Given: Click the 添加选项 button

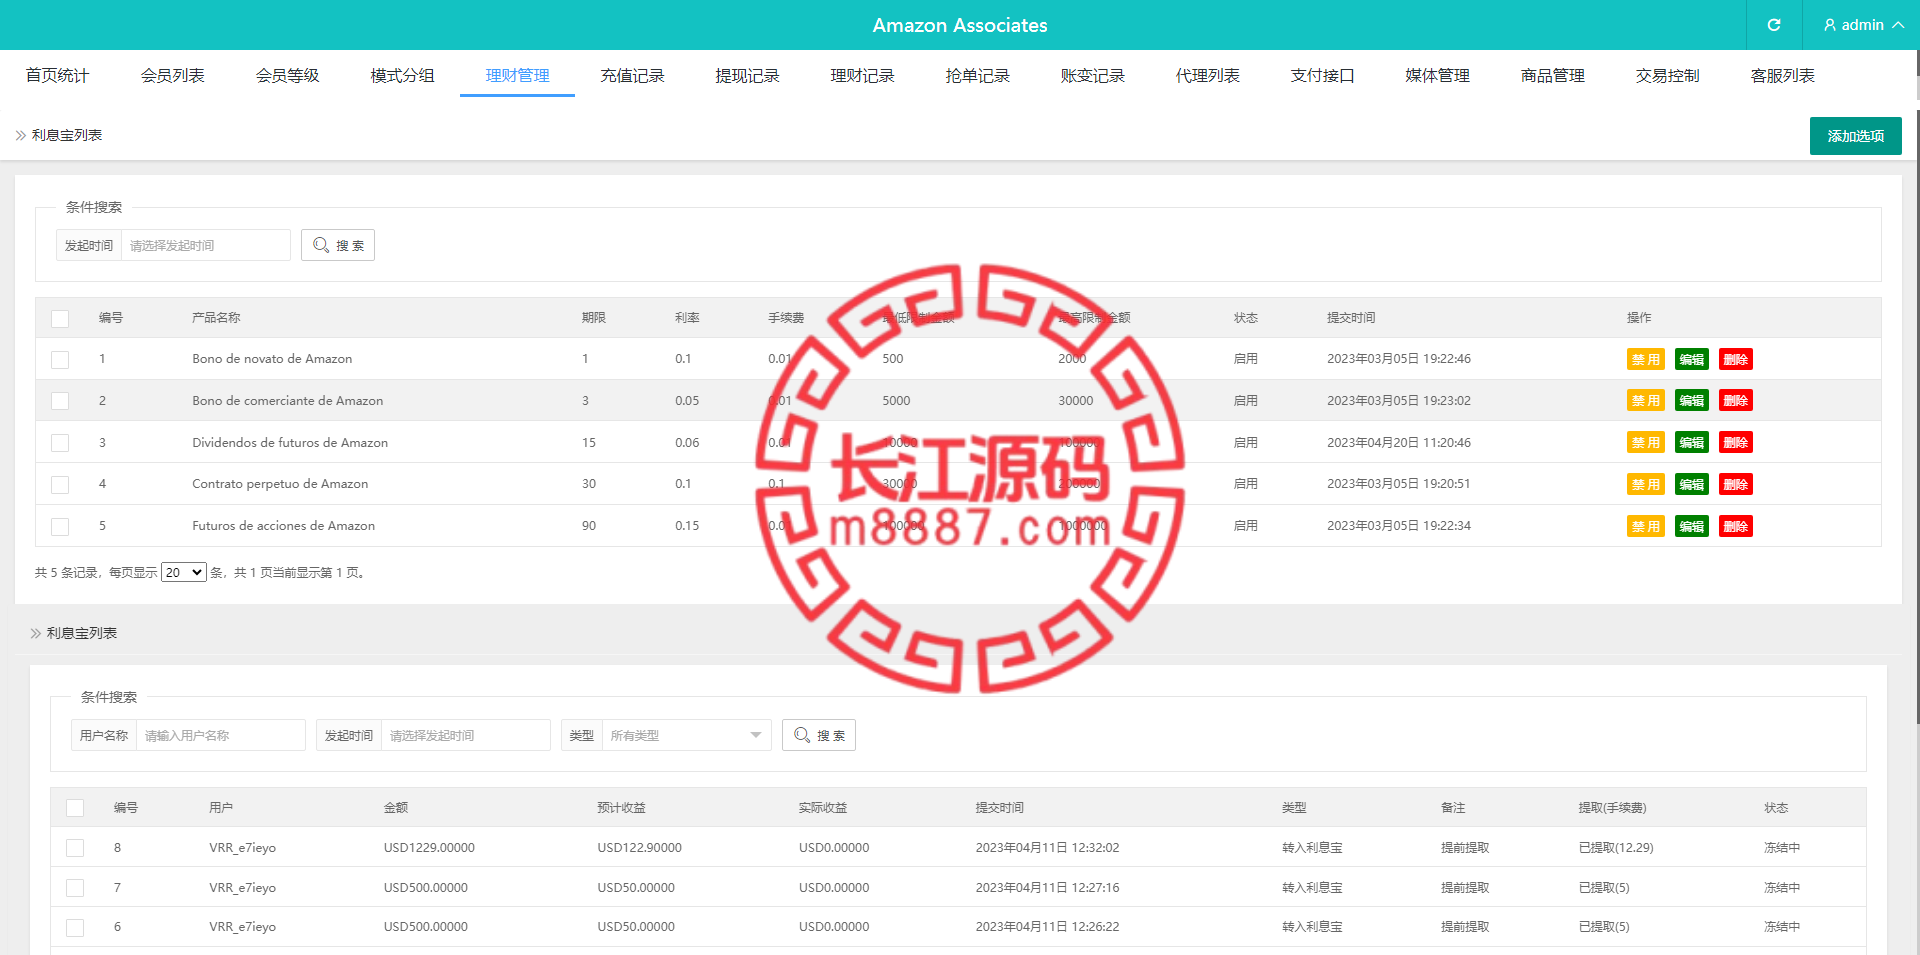Looking at the screenshot, I should pyautogui.click(x=1855, y=136).
